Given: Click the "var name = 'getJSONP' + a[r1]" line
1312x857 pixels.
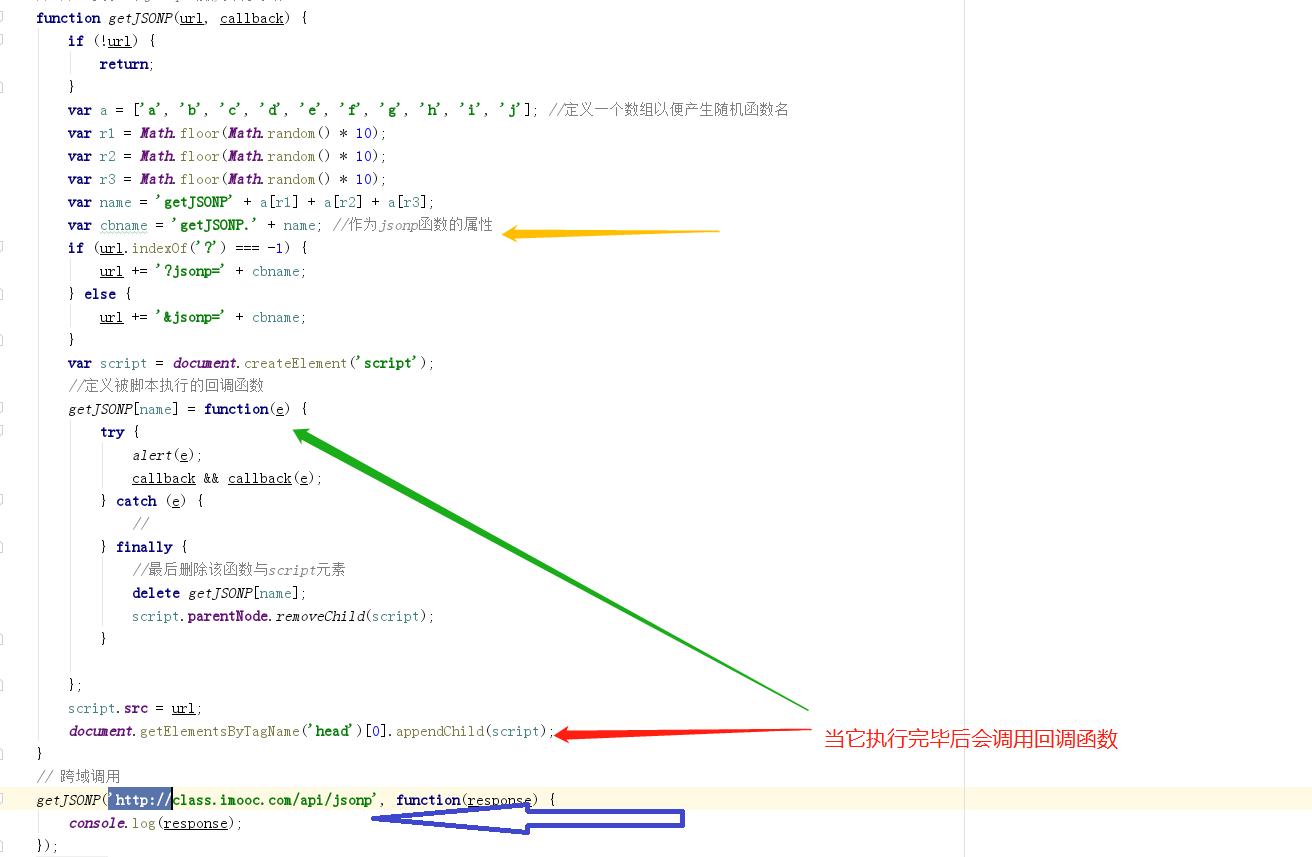Looking at the screenshot, I should click(x=251, y=202).
